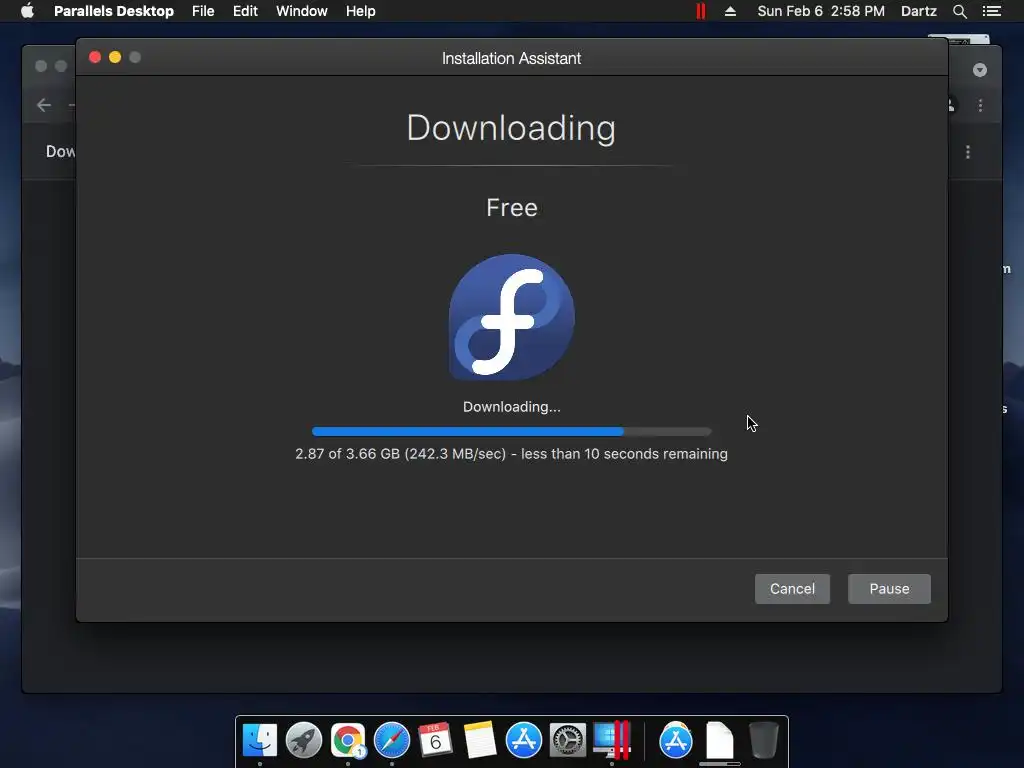Open the Window menu
This screenshot has height=768, width=1024.
302,11
